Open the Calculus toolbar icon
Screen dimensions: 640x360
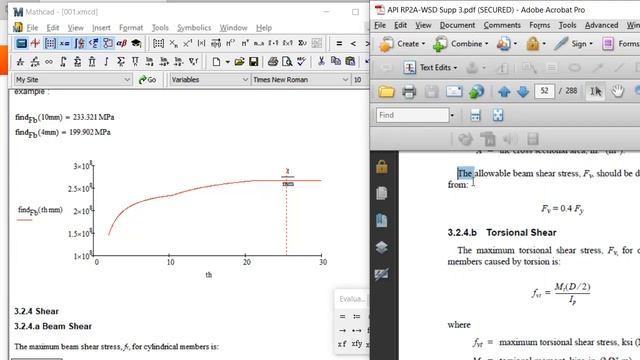pos(80,43)
